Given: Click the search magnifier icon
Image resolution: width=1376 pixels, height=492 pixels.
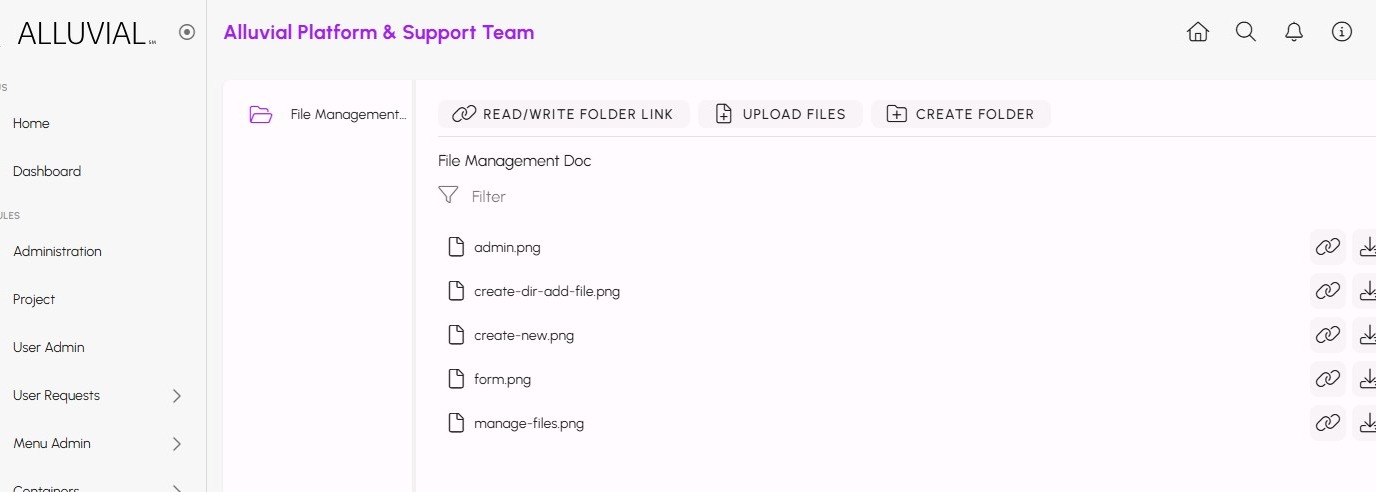Looking at the screenshot, I should pos(1245,32).
